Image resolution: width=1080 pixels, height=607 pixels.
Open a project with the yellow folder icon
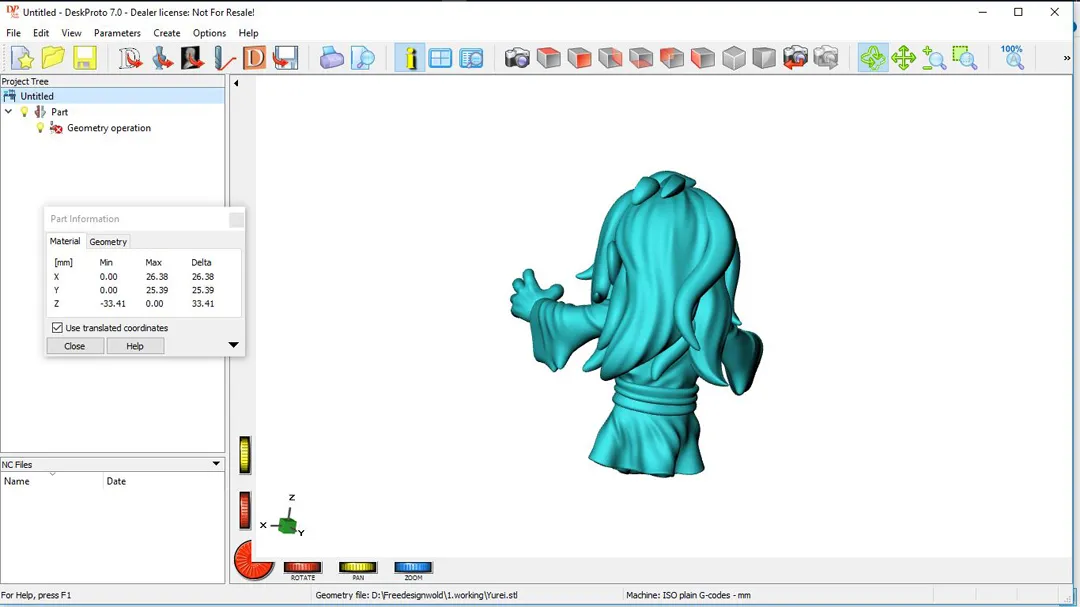point(53,59)
